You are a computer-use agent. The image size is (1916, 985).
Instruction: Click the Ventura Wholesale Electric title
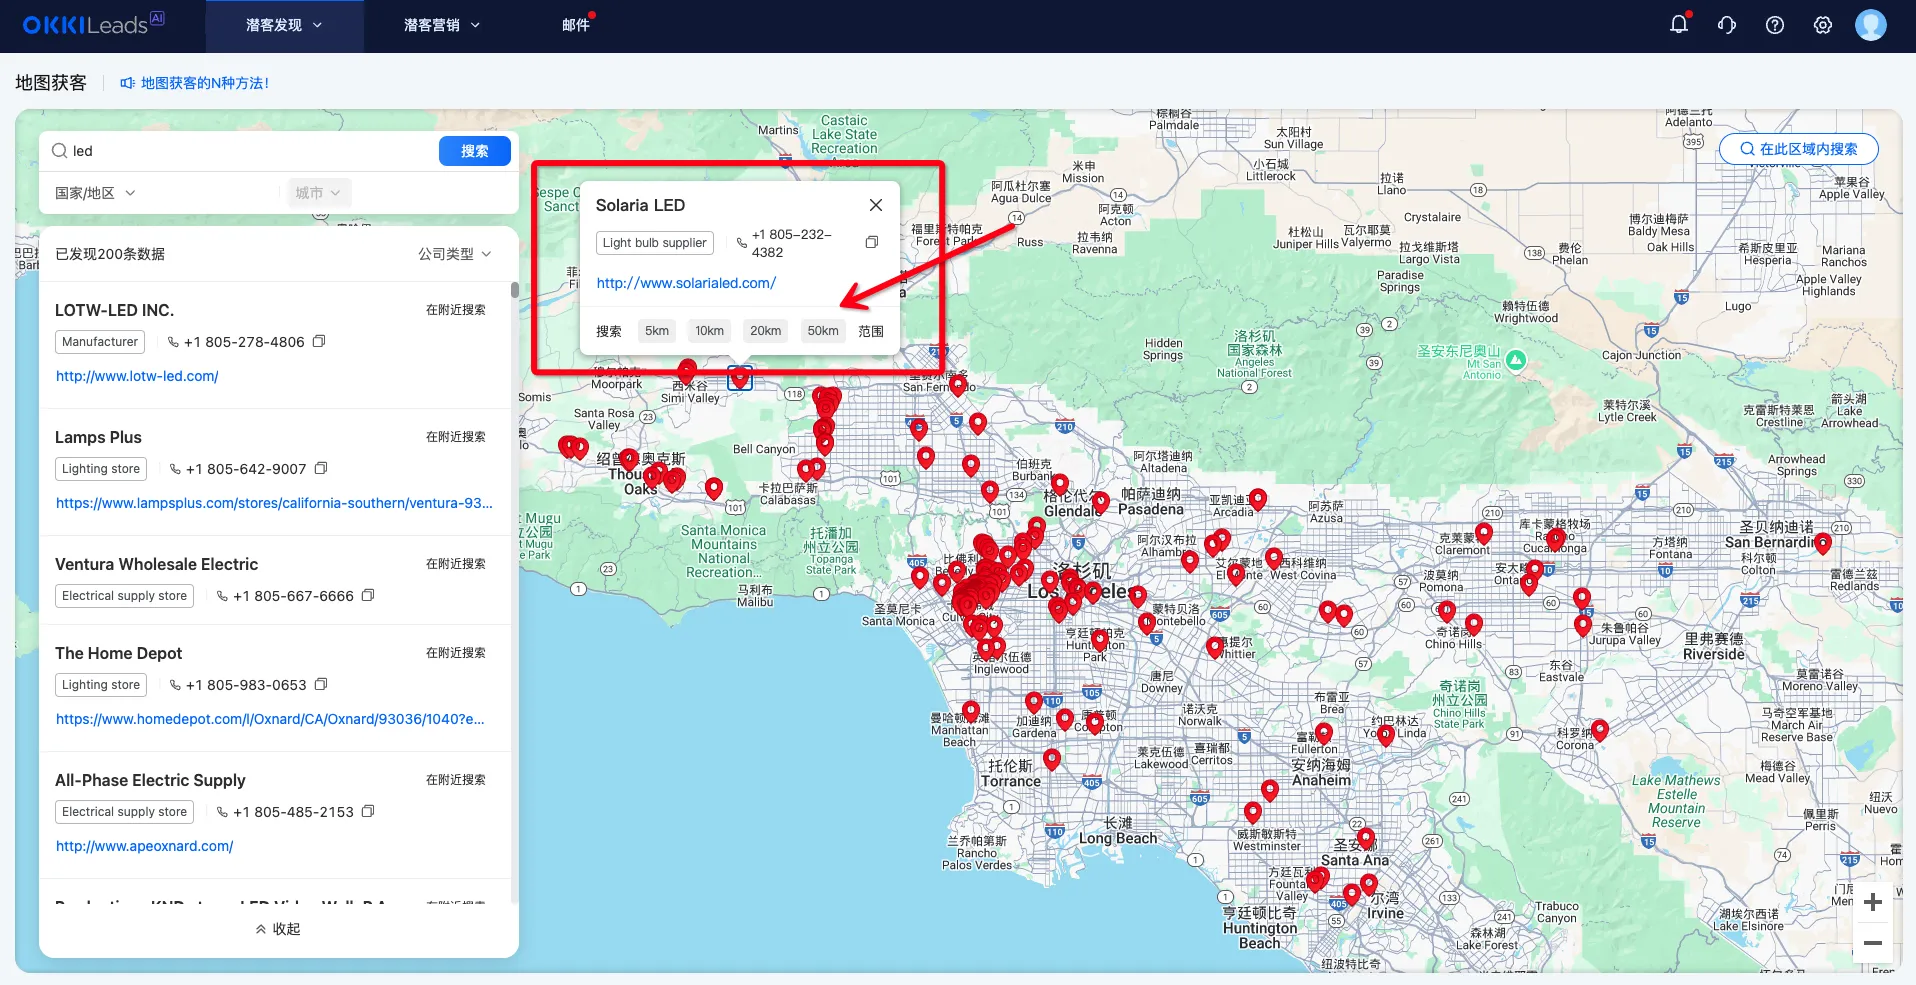pos(156,564)
